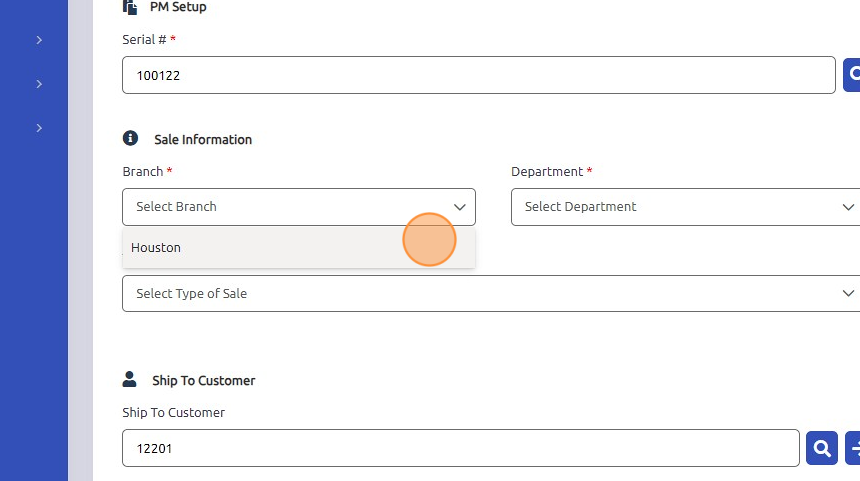Image resolution: width=860 pixels, height=481 pixels.
Task: Click the PM Setup heading
Action: pos(178,7)
